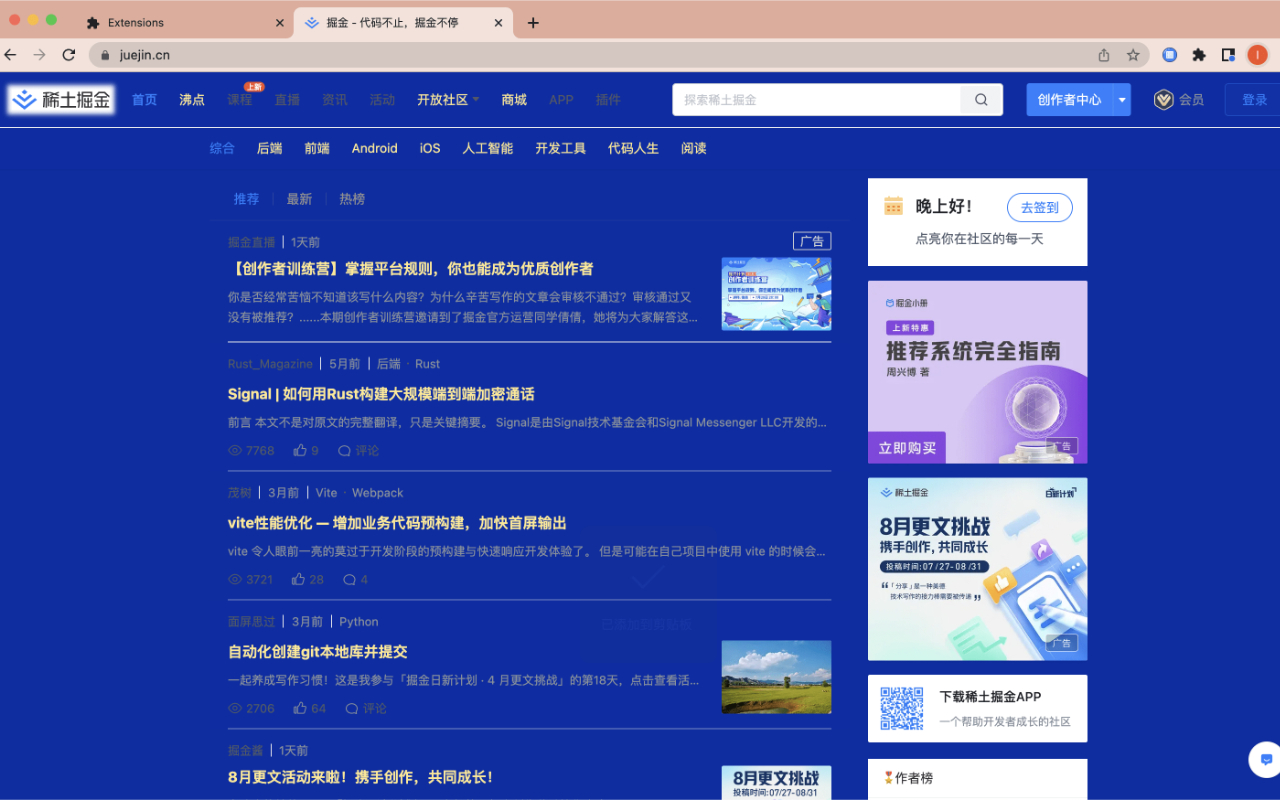The height and width of the screenshot is (800, 1280).
Task: Expand the 开发社区 dropdown menu
Action: (x=476, y=99)
